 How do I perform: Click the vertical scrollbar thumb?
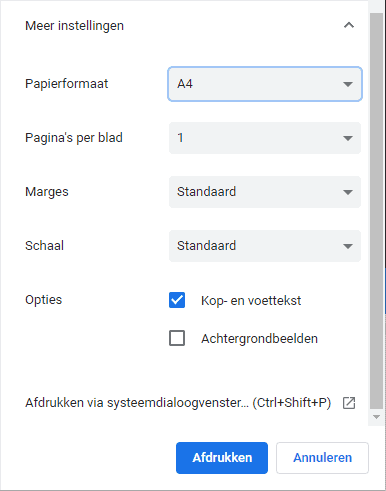377,211
